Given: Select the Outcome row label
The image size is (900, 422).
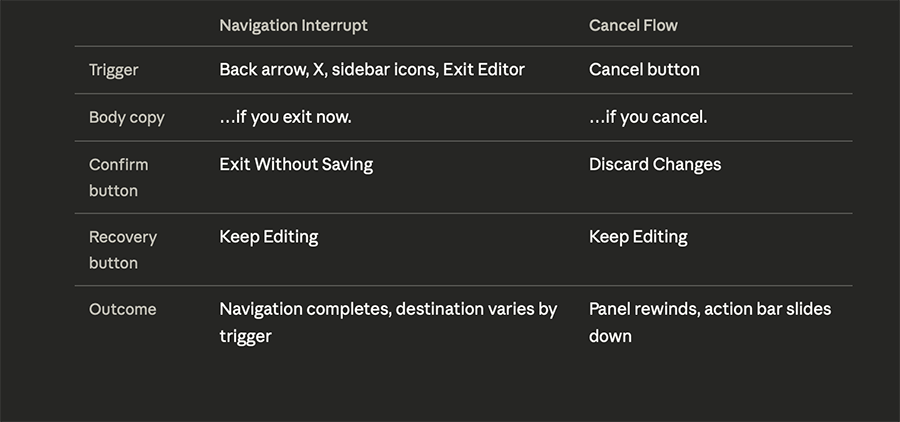Looking at the screenshot, I should point(123,310).
